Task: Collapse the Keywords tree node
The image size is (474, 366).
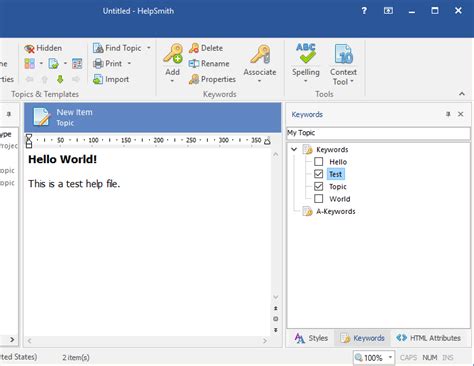Action: [294, 149]
